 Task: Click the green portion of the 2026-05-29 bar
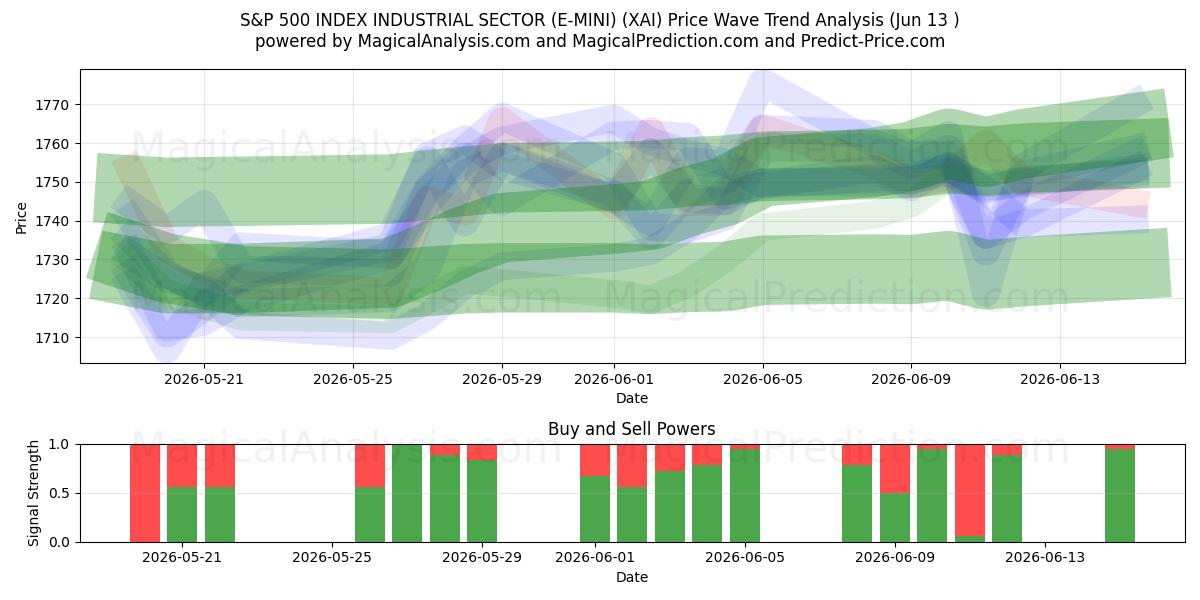click(482, 501)
